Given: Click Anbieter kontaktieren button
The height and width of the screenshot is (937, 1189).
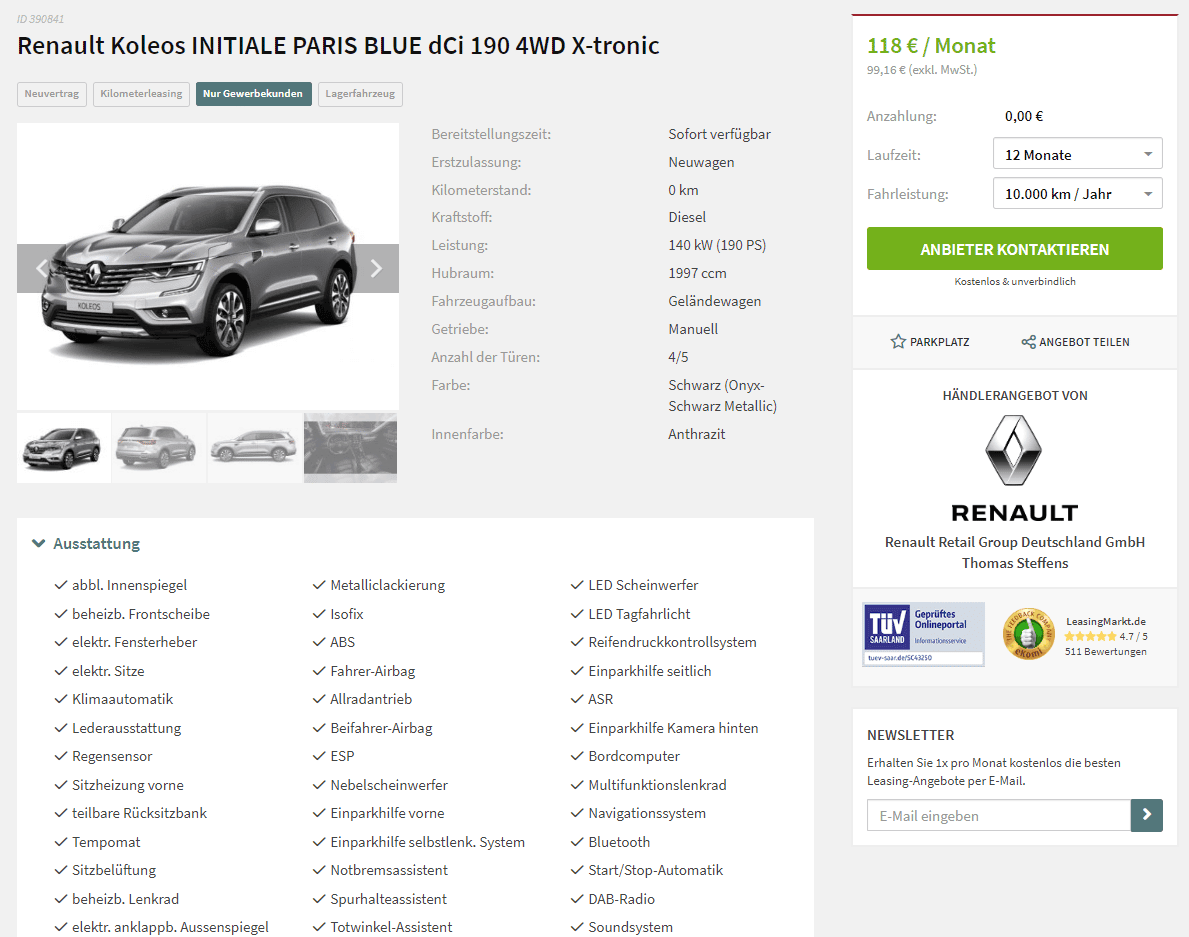Looking at the screenshot, I should 1015,249.
